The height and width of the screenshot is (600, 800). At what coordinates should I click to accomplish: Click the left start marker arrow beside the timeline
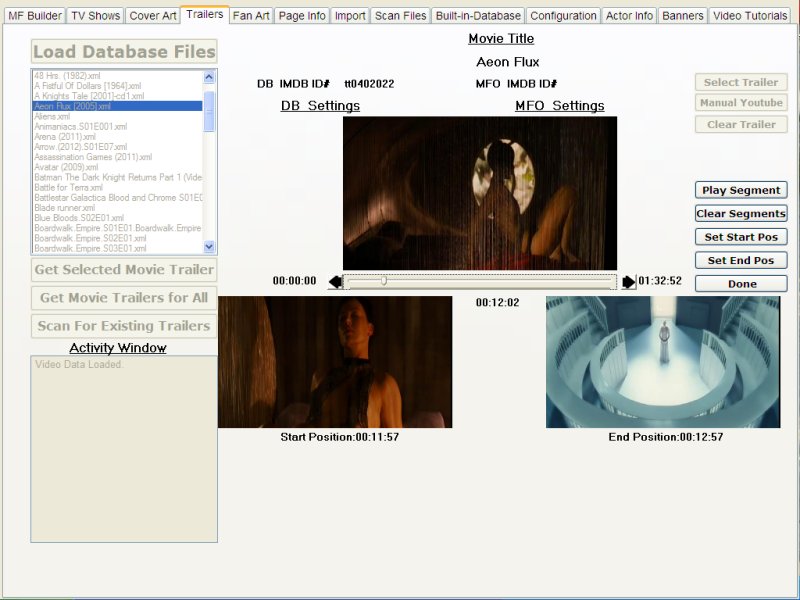coord(334,281)
